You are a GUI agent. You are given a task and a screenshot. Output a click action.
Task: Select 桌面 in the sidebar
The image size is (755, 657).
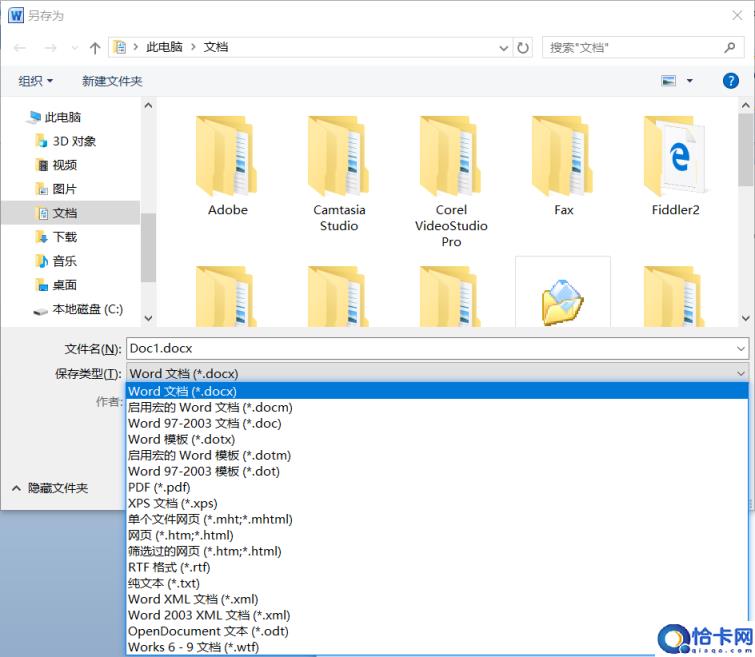(x=56, y=285)
